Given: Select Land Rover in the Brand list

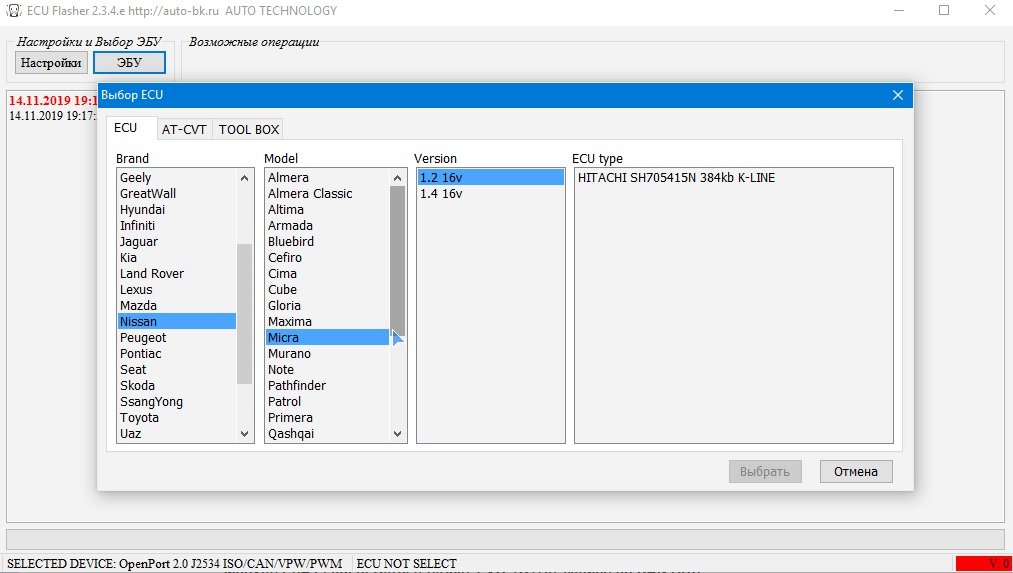Looking at the screenshot, I should point(176,274).
